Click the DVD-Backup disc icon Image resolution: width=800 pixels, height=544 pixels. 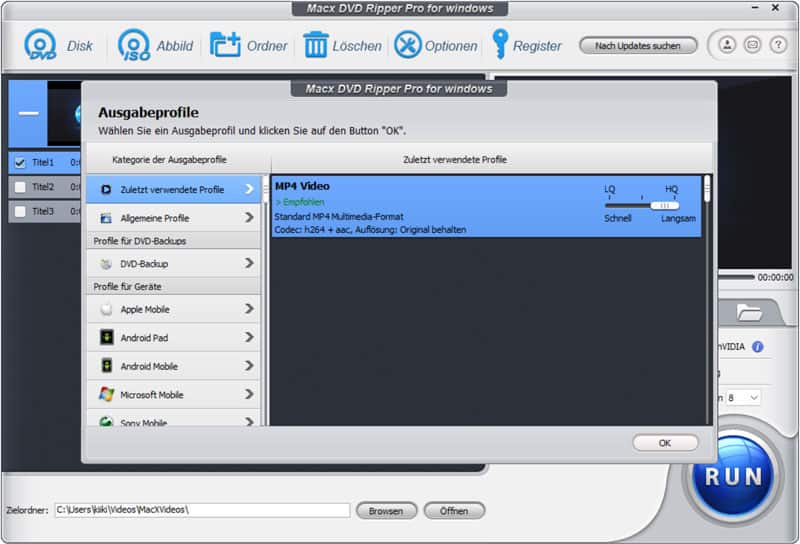pos(106,264)
